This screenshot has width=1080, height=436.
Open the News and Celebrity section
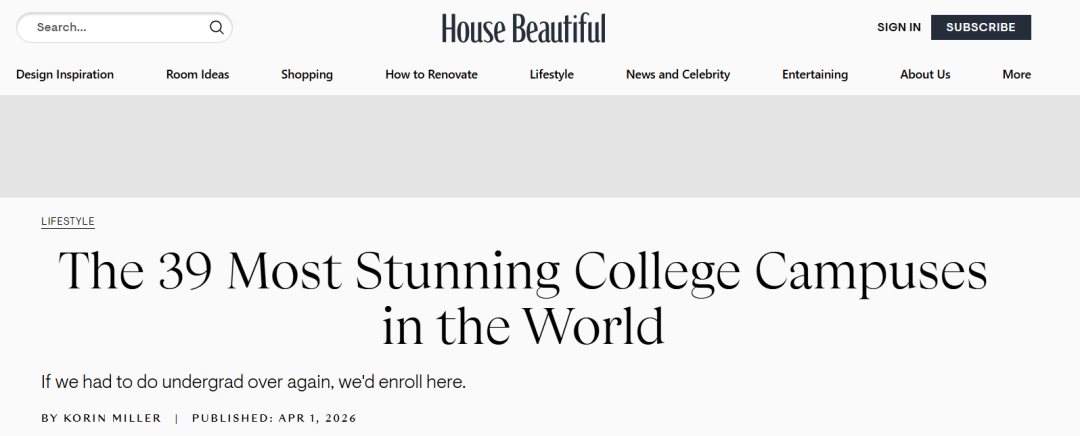[x=677, y=75]
